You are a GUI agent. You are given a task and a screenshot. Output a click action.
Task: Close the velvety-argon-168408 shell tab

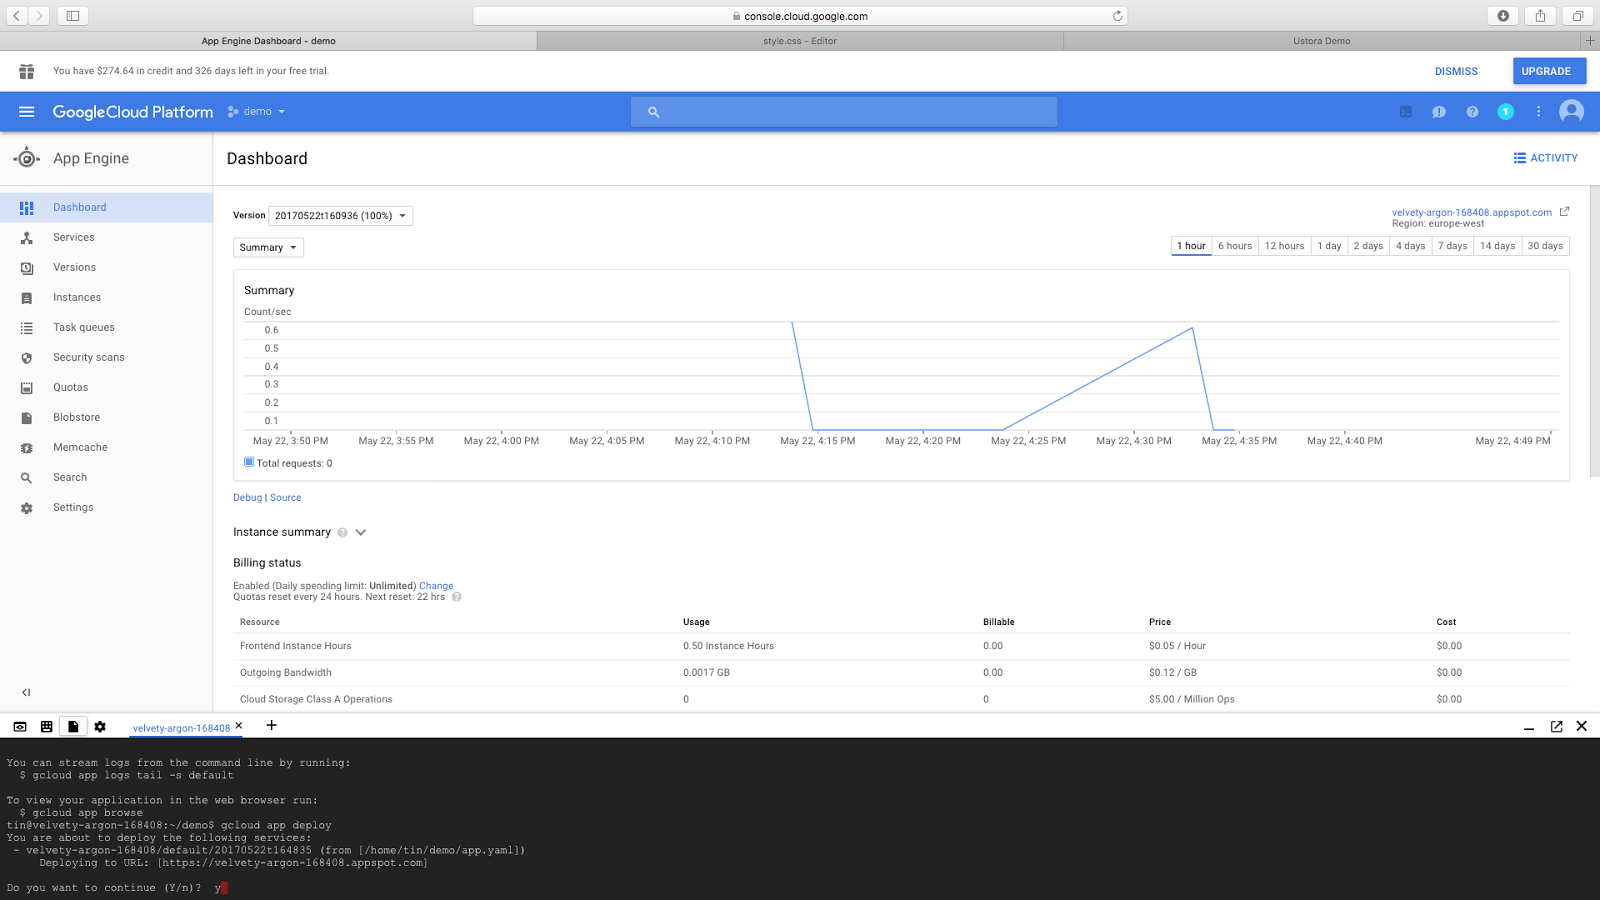[239, 726]
